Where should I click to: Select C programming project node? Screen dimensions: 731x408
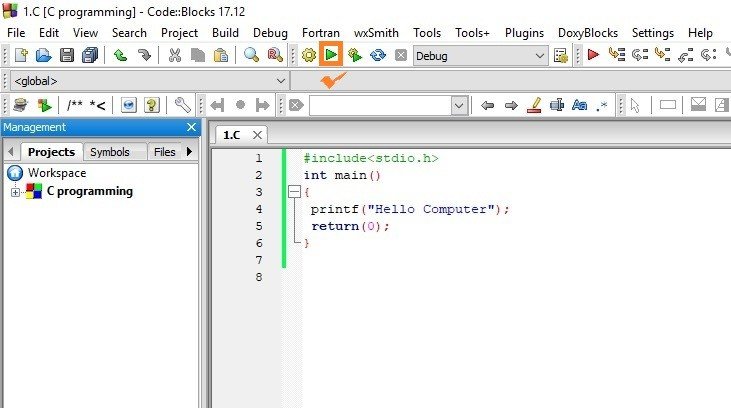[x=90, y=191]
